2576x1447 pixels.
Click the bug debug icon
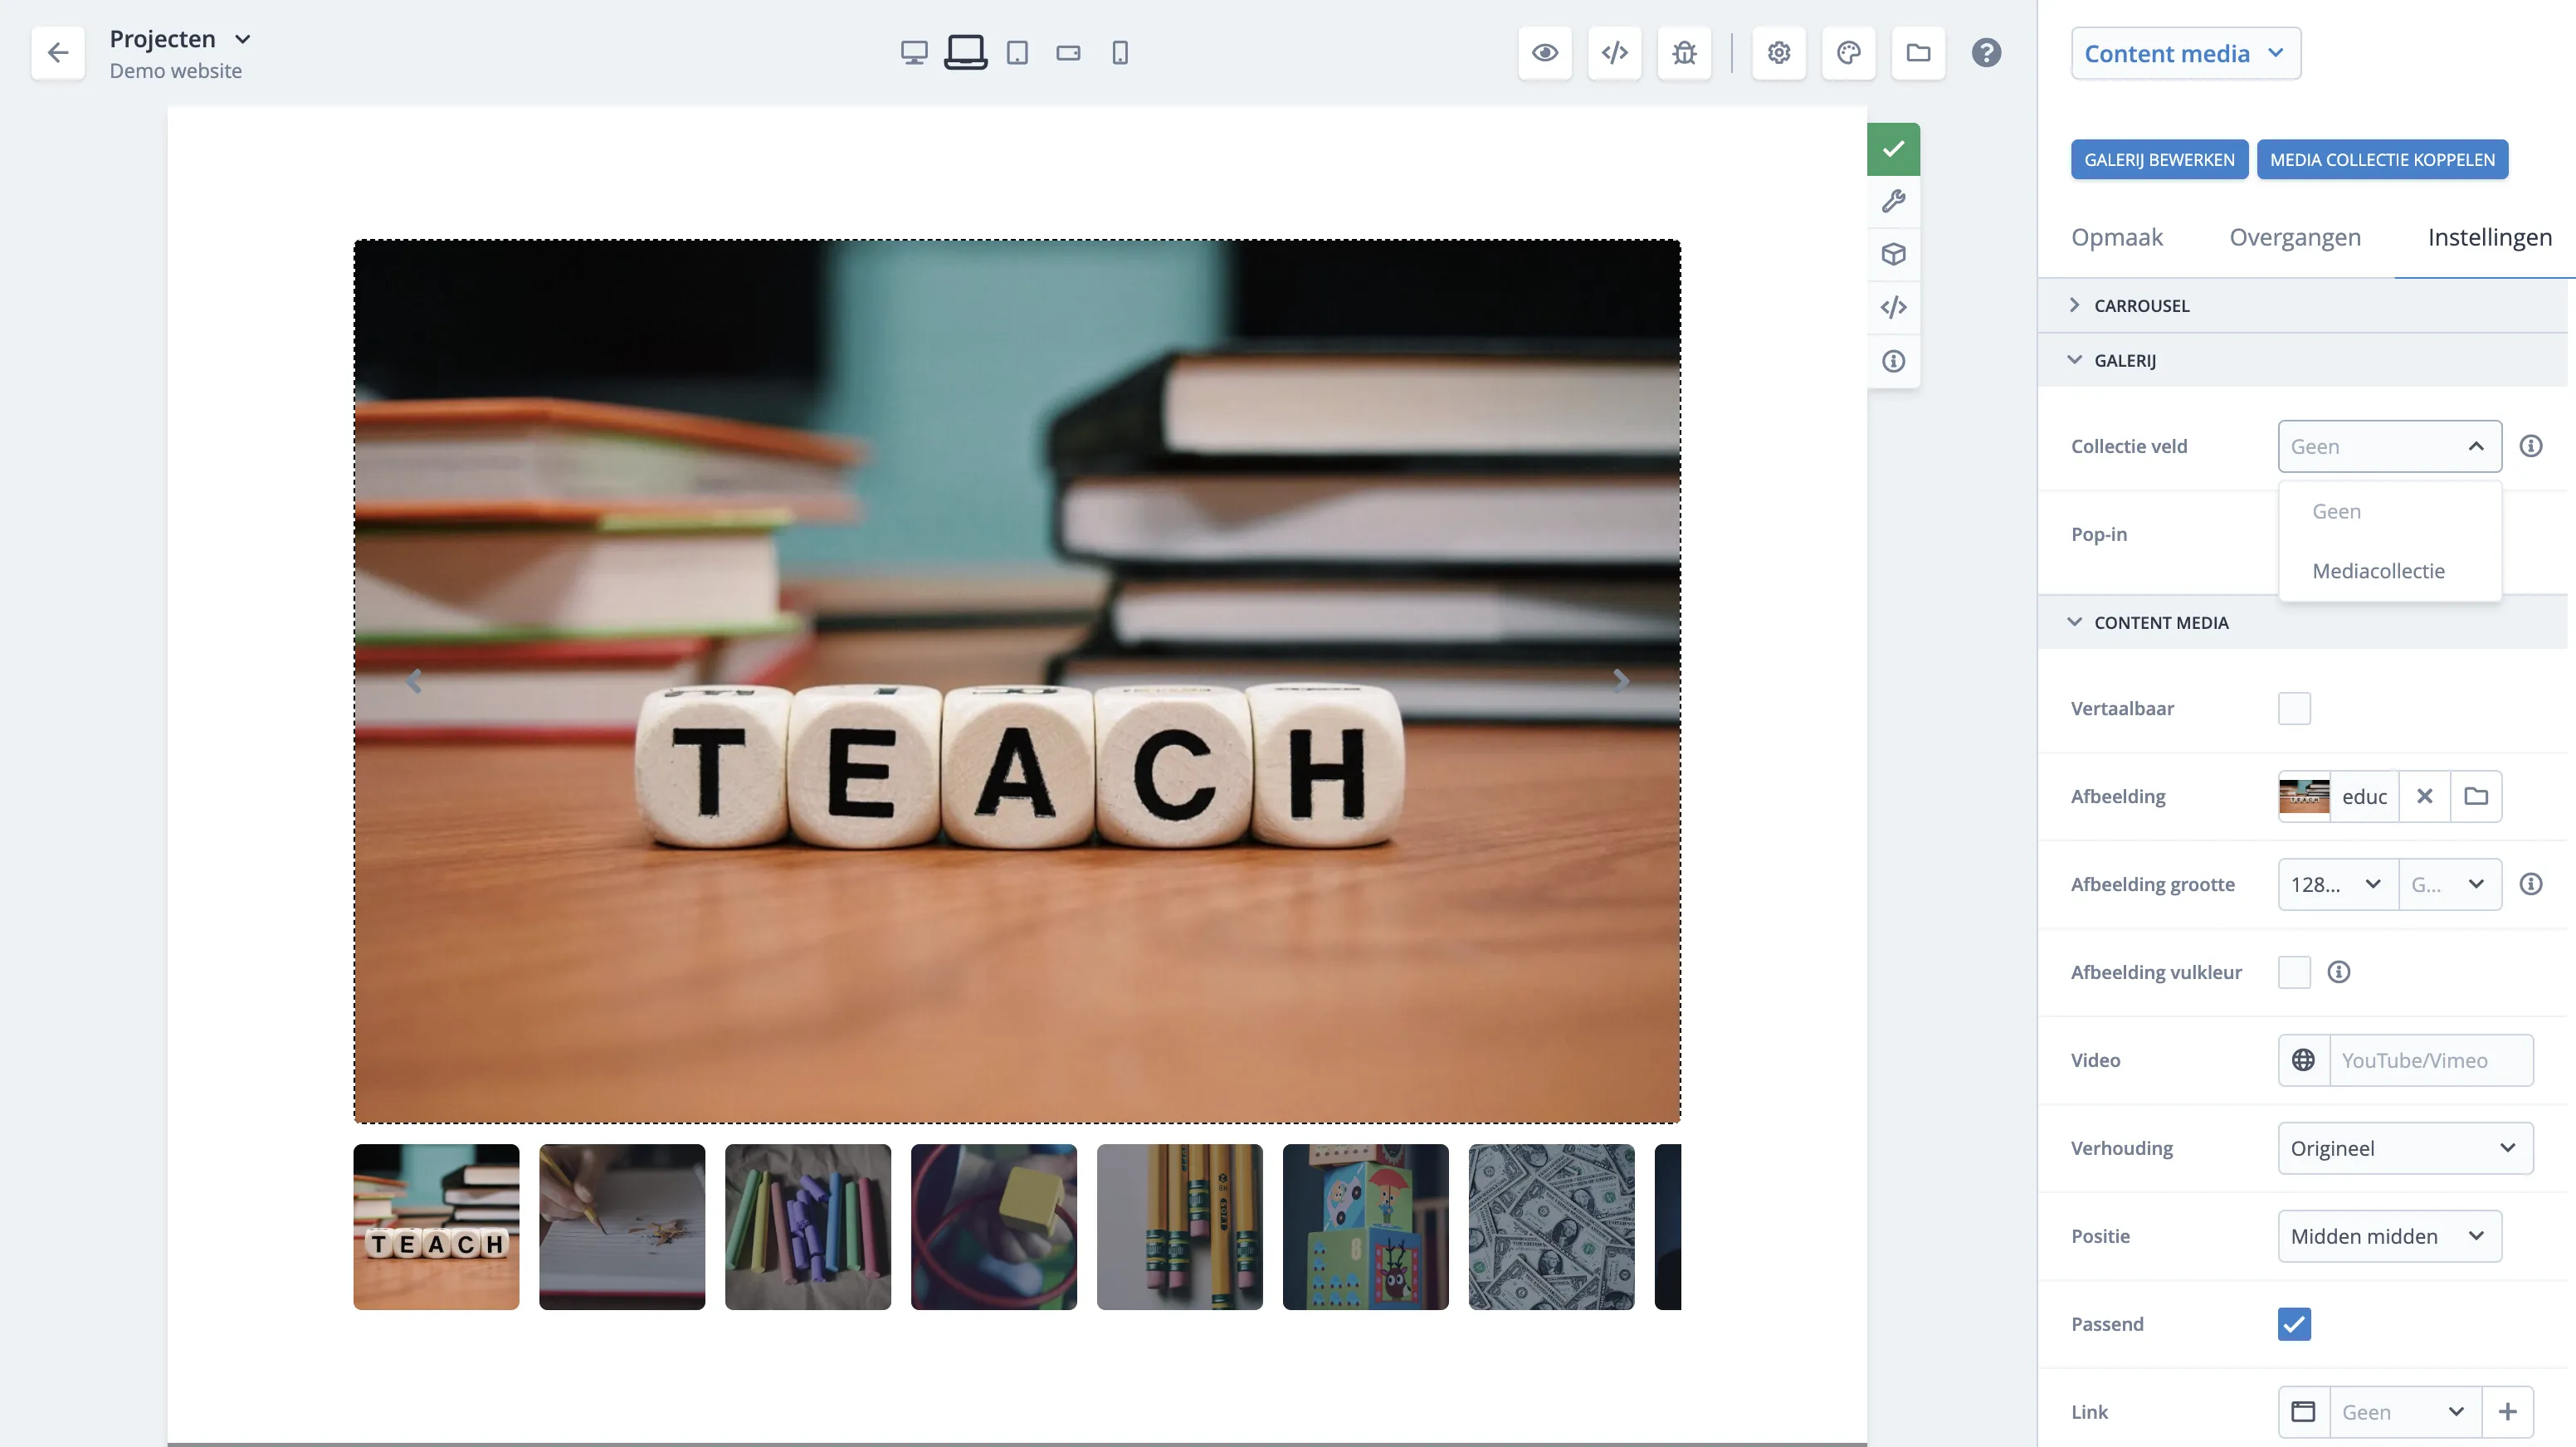[1684, 53]
